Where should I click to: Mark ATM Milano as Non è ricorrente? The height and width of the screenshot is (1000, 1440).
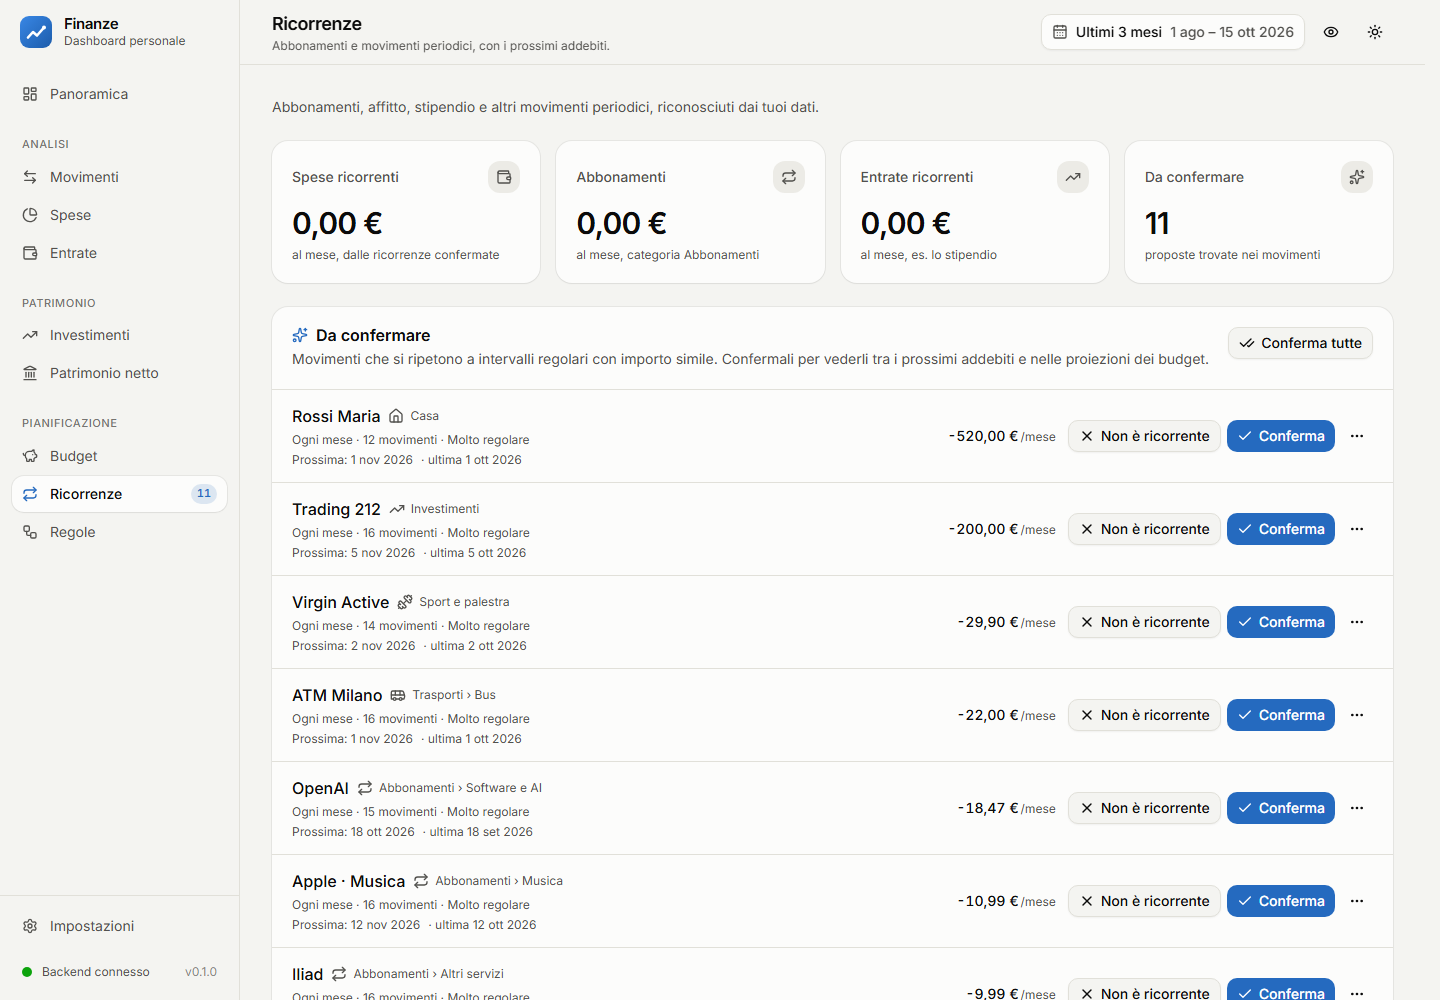pos(1144,715)
